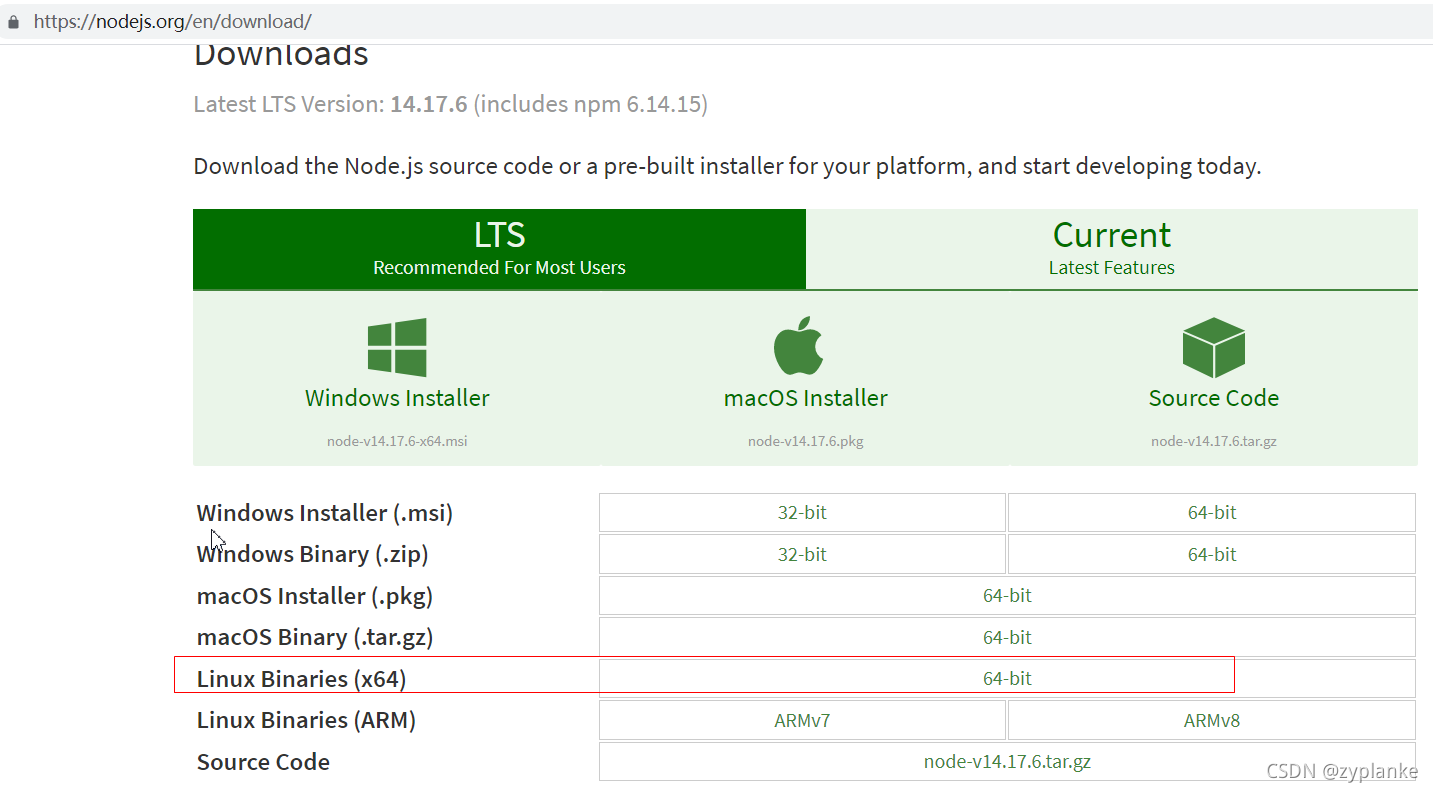Download the 32-bit Windows Binary (.zip)
This screenshot has width=1433, height=792.
[802, 554]
